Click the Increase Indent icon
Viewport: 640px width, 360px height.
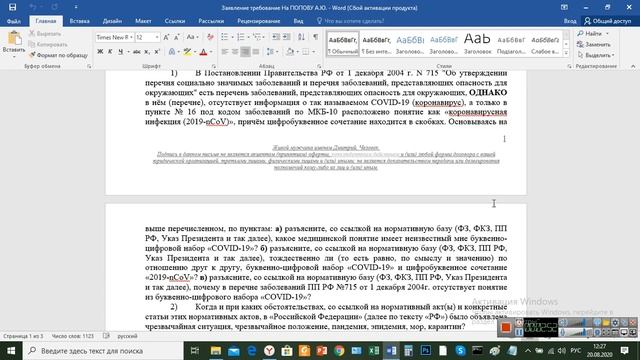[x=287, y=37]
